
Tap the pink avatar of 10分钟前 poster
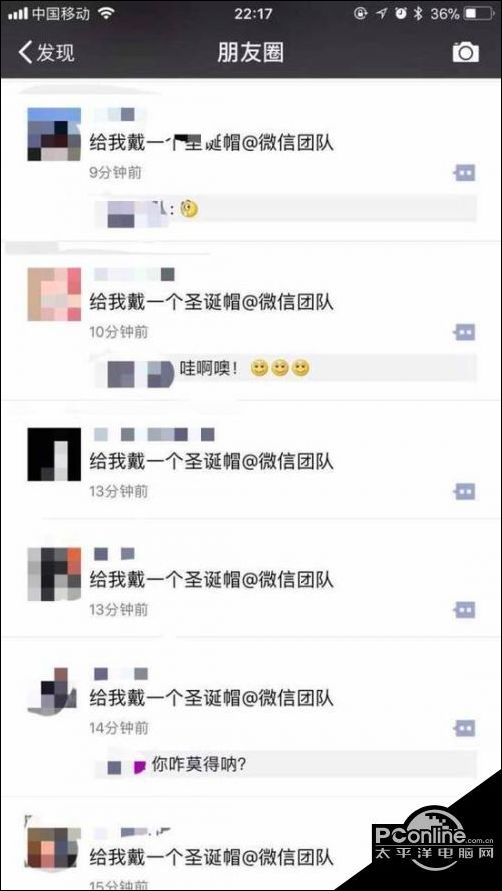pos(54,294)
